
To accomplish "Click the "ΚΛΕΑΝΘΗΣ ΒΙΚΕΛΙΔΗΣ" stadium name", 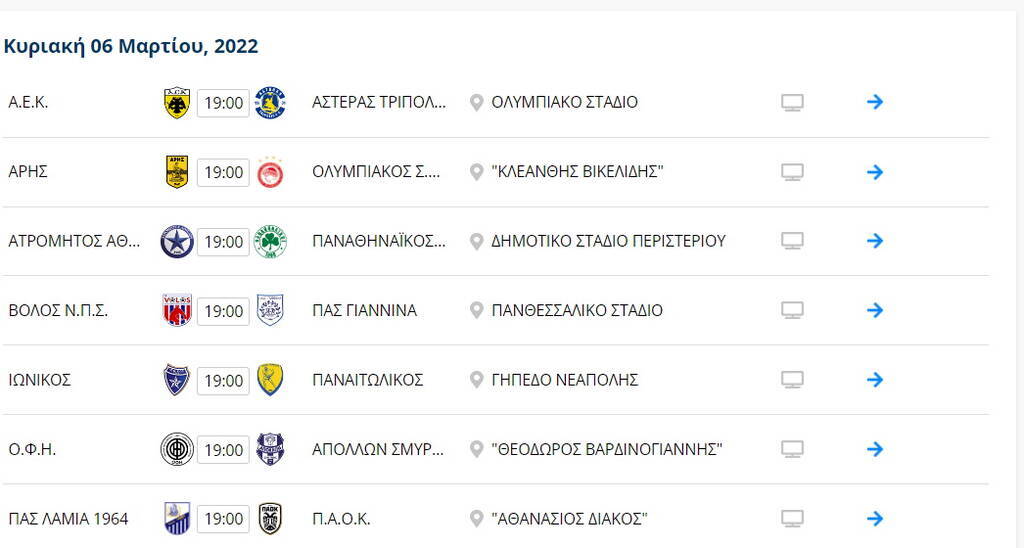I will [x=577, y=172].
